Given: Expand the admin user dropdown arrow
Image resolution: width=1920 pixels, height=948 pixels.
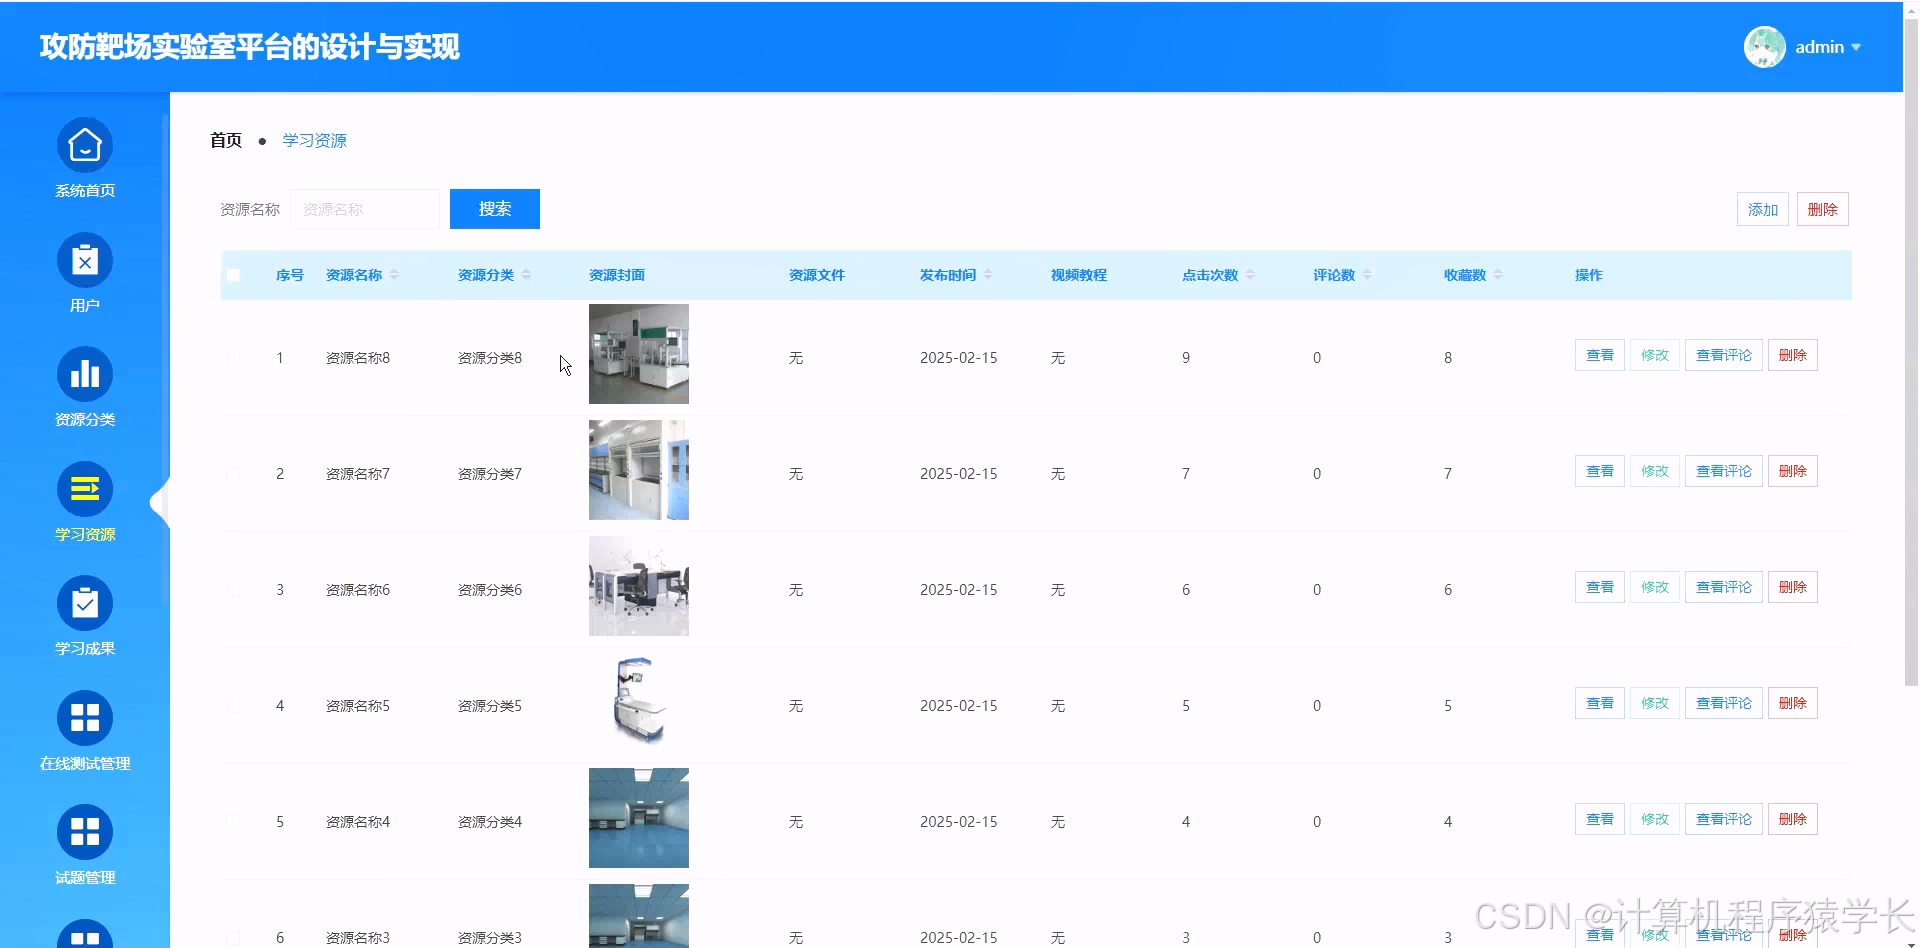Looking at the screenshot, I should (x=1856, y=47).
